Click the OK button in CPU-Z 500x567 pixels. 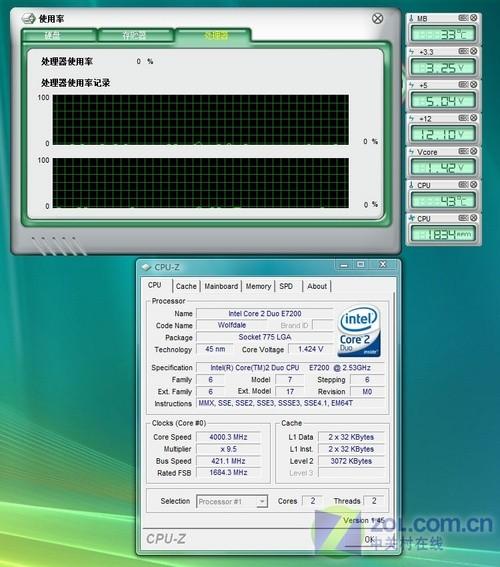[x=369, y=540]
